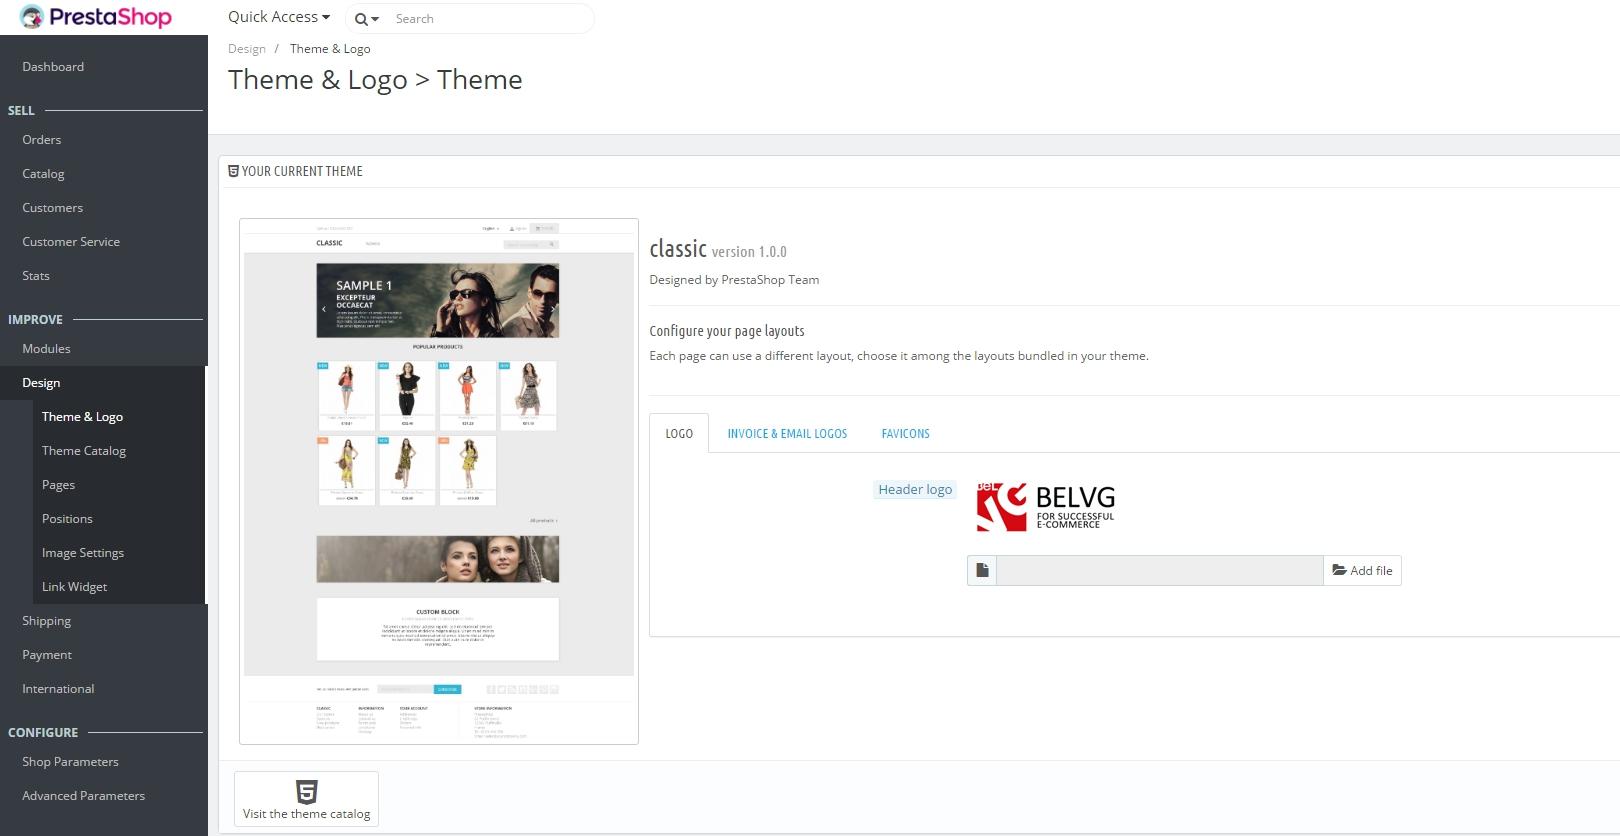Click the Design breadcrumb link

coord(247,49)
